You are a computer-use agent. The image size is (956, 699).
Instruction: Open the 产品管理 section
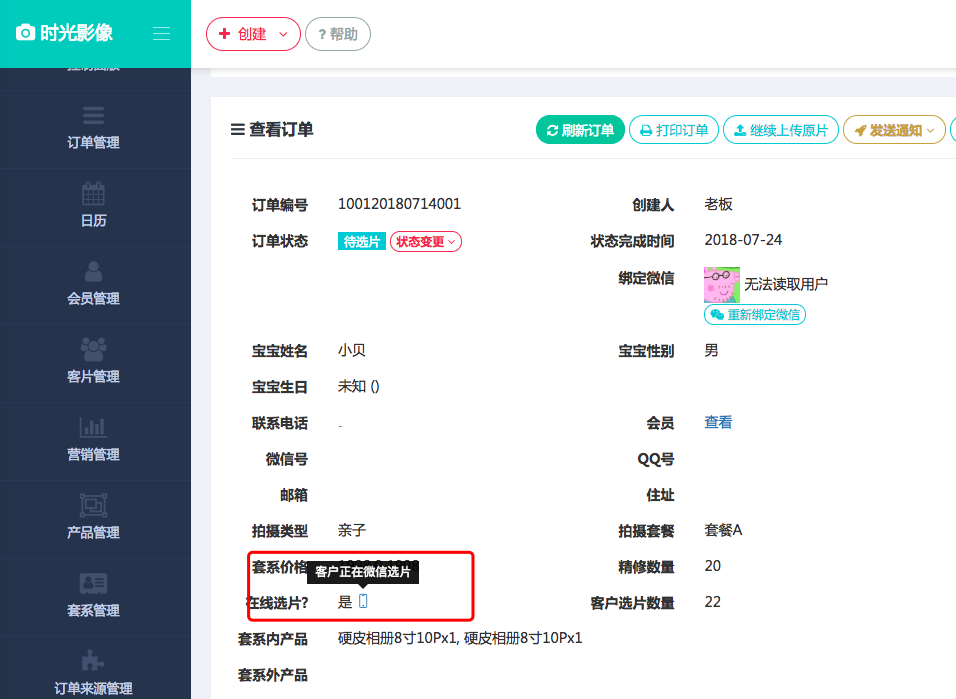[95, 518]
